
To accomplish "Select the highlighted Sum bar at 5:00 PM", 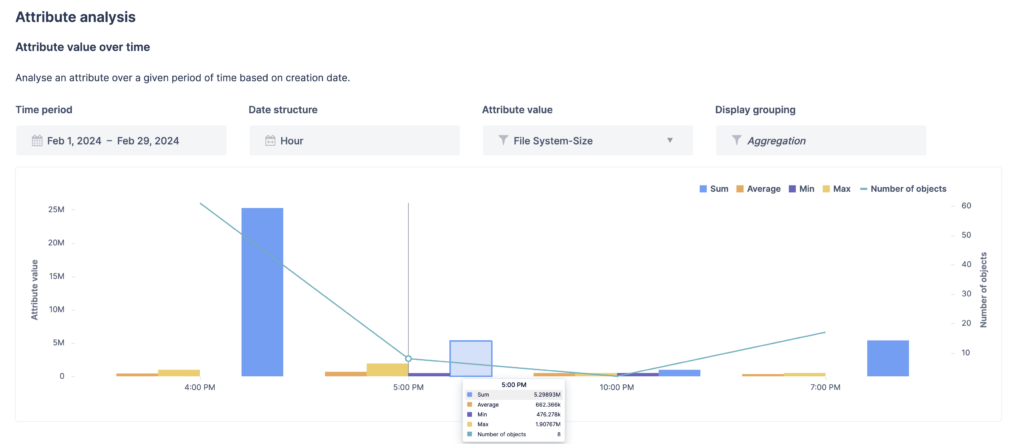I will pos(470,358).
